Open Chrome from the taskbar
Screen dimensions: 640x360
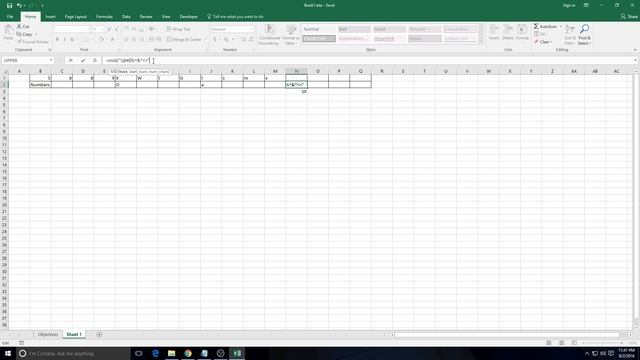pos(188,353)
